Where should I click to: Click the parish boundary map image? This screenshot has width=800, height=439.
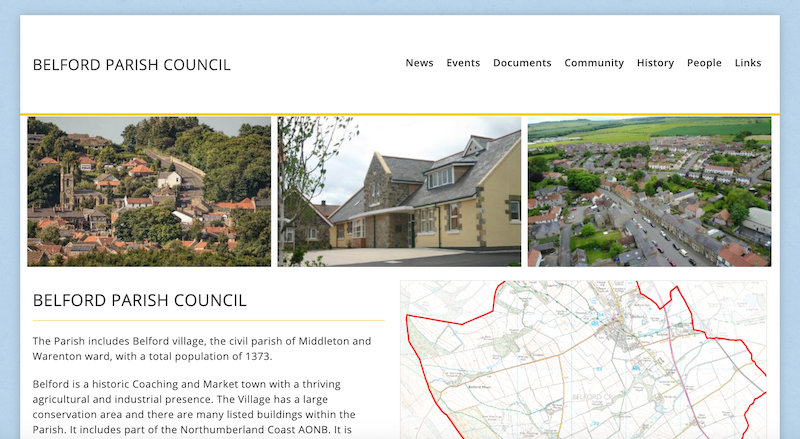click(x=583, y=359)
